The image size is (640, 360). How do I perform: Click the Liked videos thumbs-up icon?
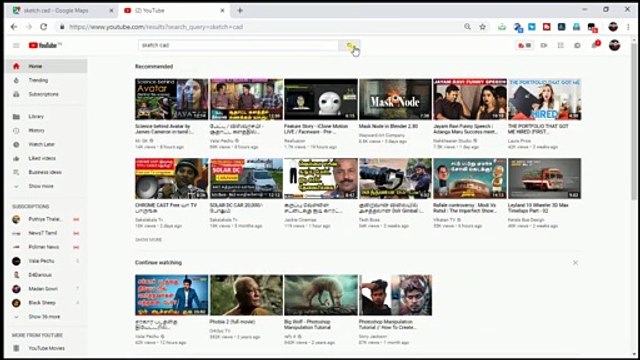click(x=16, y=158)
